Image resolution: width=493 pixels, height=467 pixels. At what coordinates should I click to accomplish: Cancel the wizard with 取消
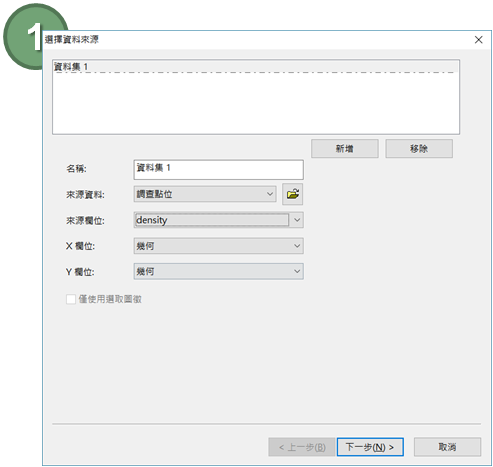447,447
